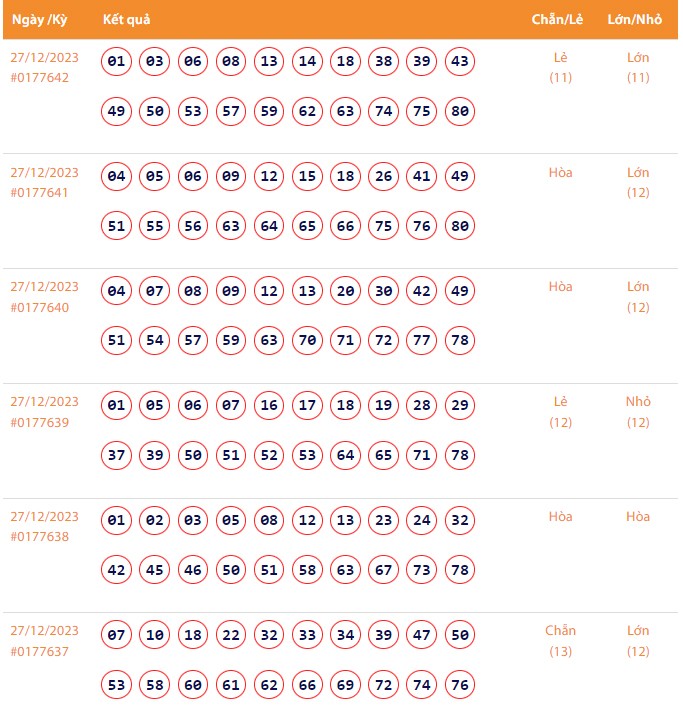Click the "Kết quả" column header

tap(126, 20)
